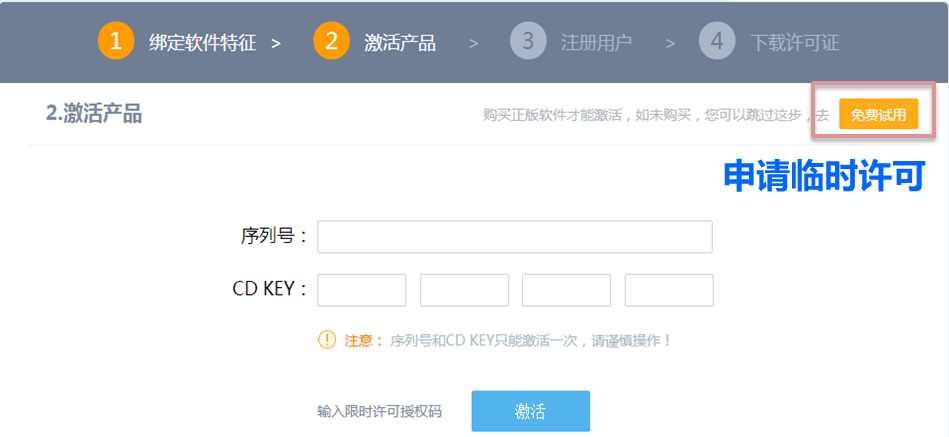This screenshot has height=437, width=949.
Task: Focus the 序列号 text field
Action: 515,237
